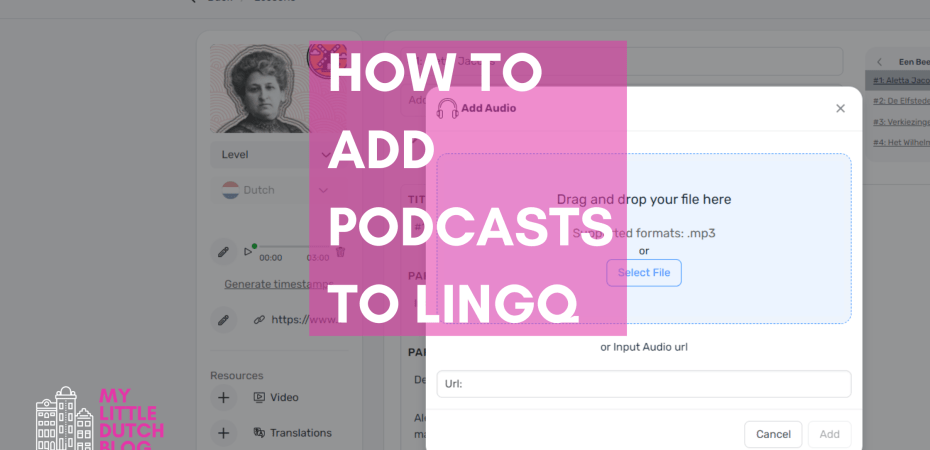Viewport: 930px width, 450px height.
Task: Click the pencil icon next to audio player
Action: point(223,252)
